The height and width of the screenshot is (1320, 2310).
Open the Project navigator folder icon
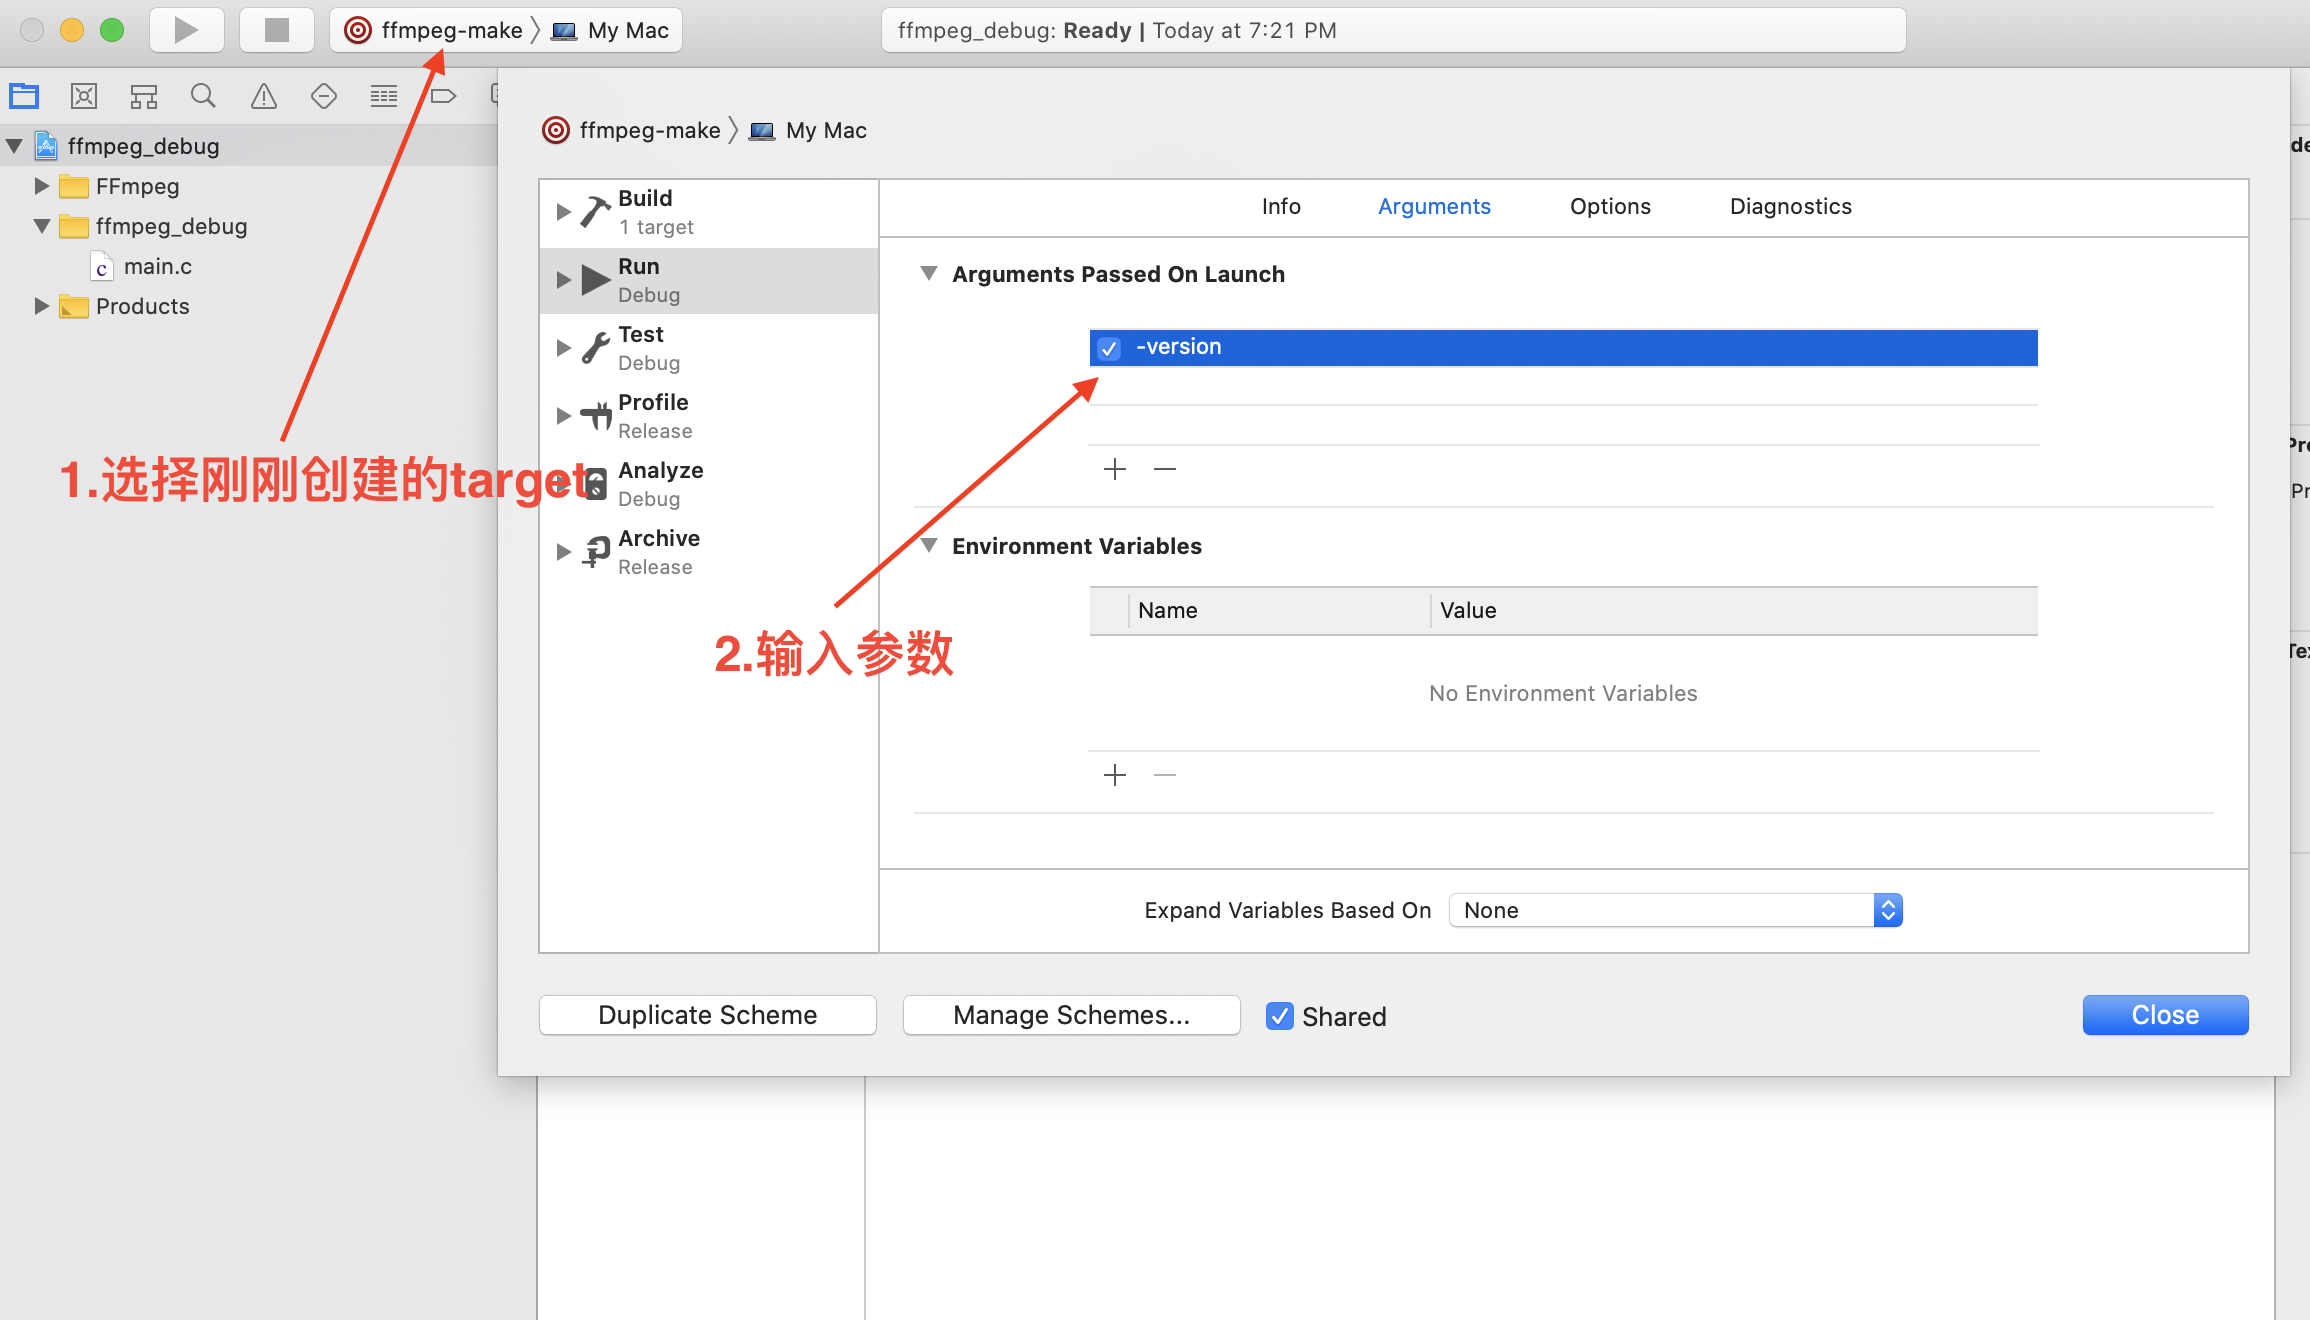click(24, 96)
